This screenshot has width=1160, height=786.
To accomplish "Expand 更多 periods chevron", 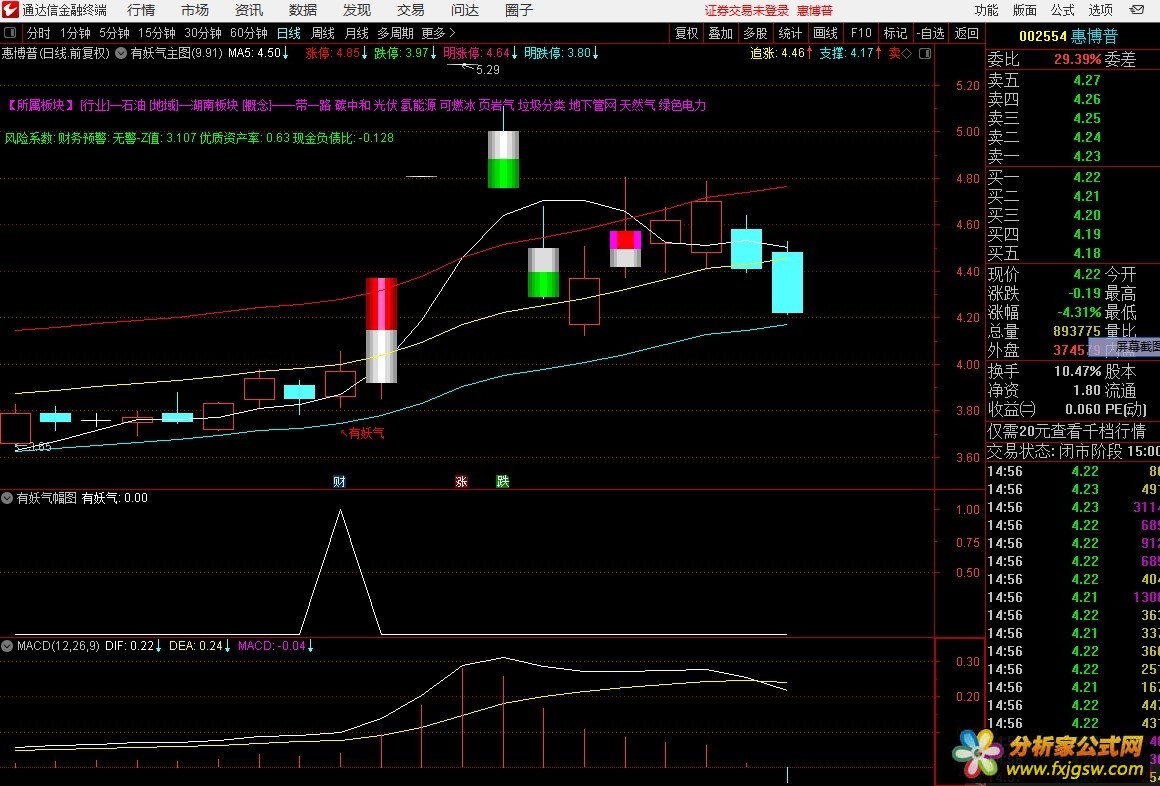I will 439,33.
